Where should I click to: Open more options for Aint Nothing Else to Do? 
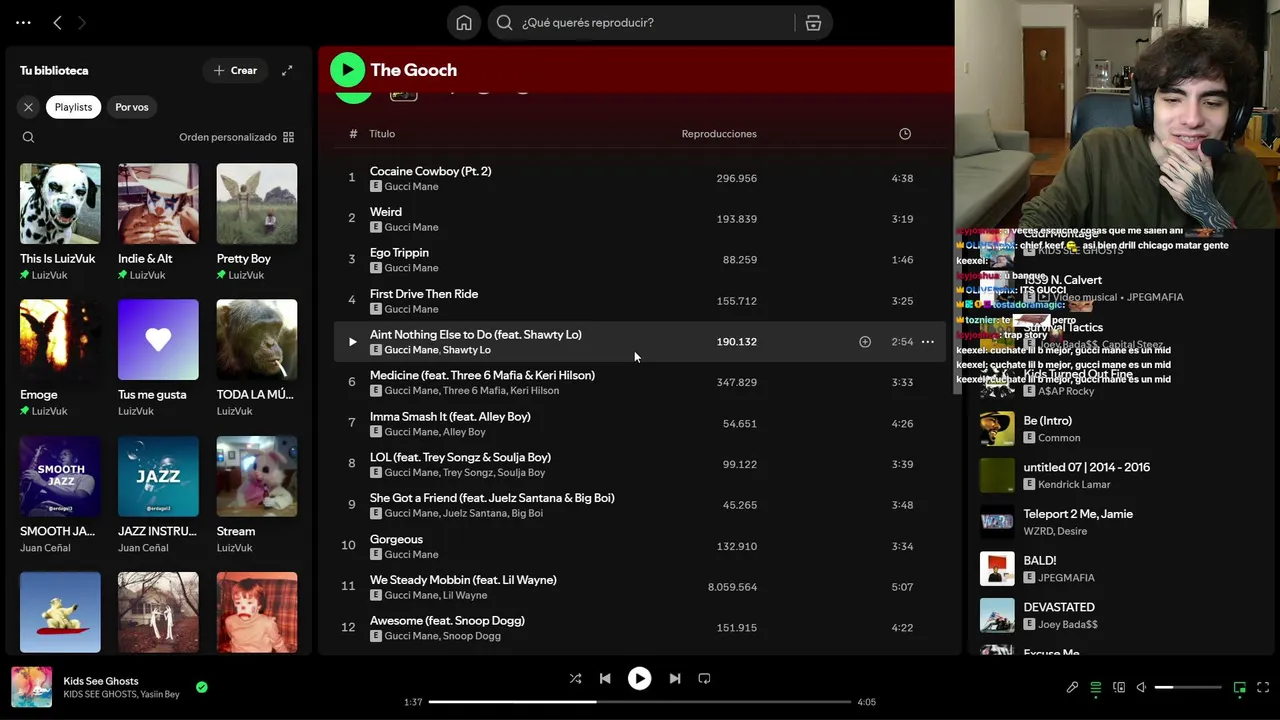[928, 342]
